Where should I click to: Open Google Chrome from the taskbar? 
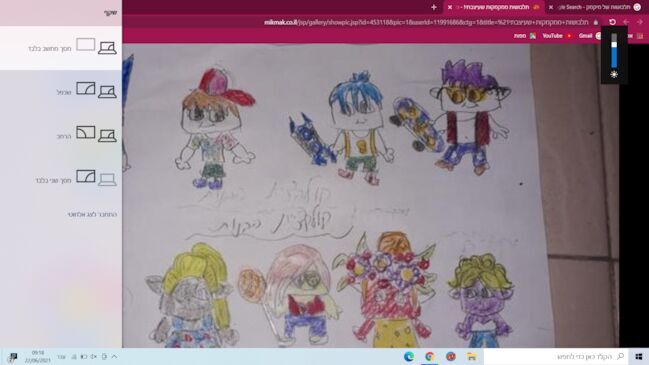click(430, 356)
